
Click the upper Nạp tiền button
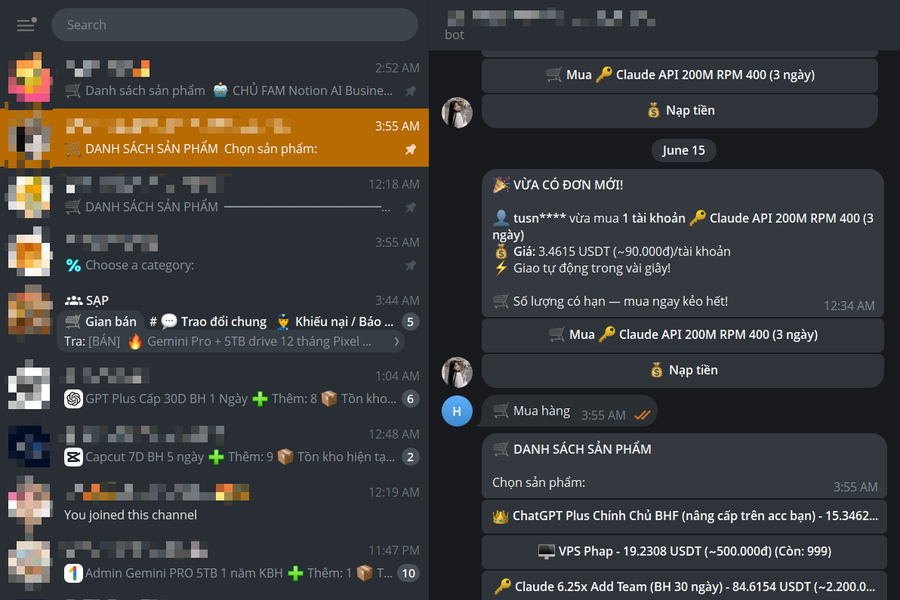(x=680, y=110)
